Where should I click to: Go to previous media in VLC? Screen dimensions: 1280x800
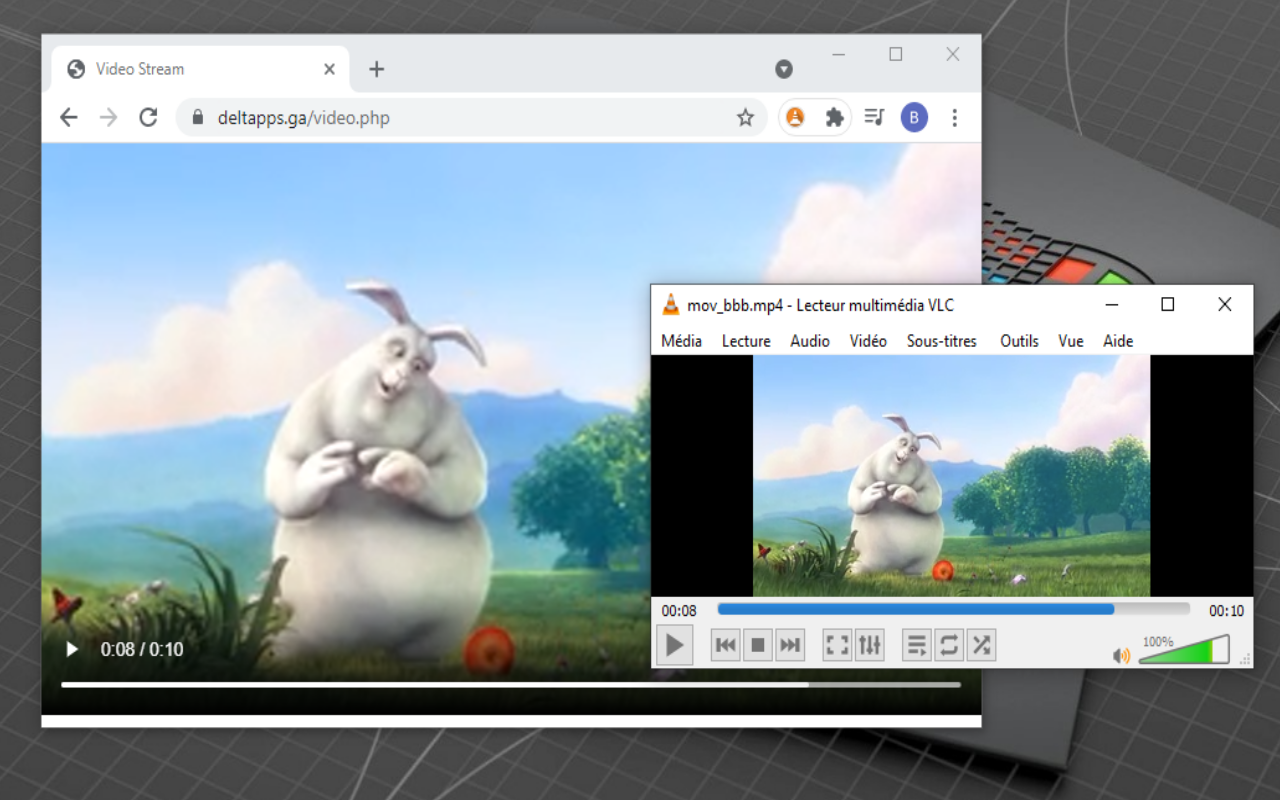(x=726, y=645)
